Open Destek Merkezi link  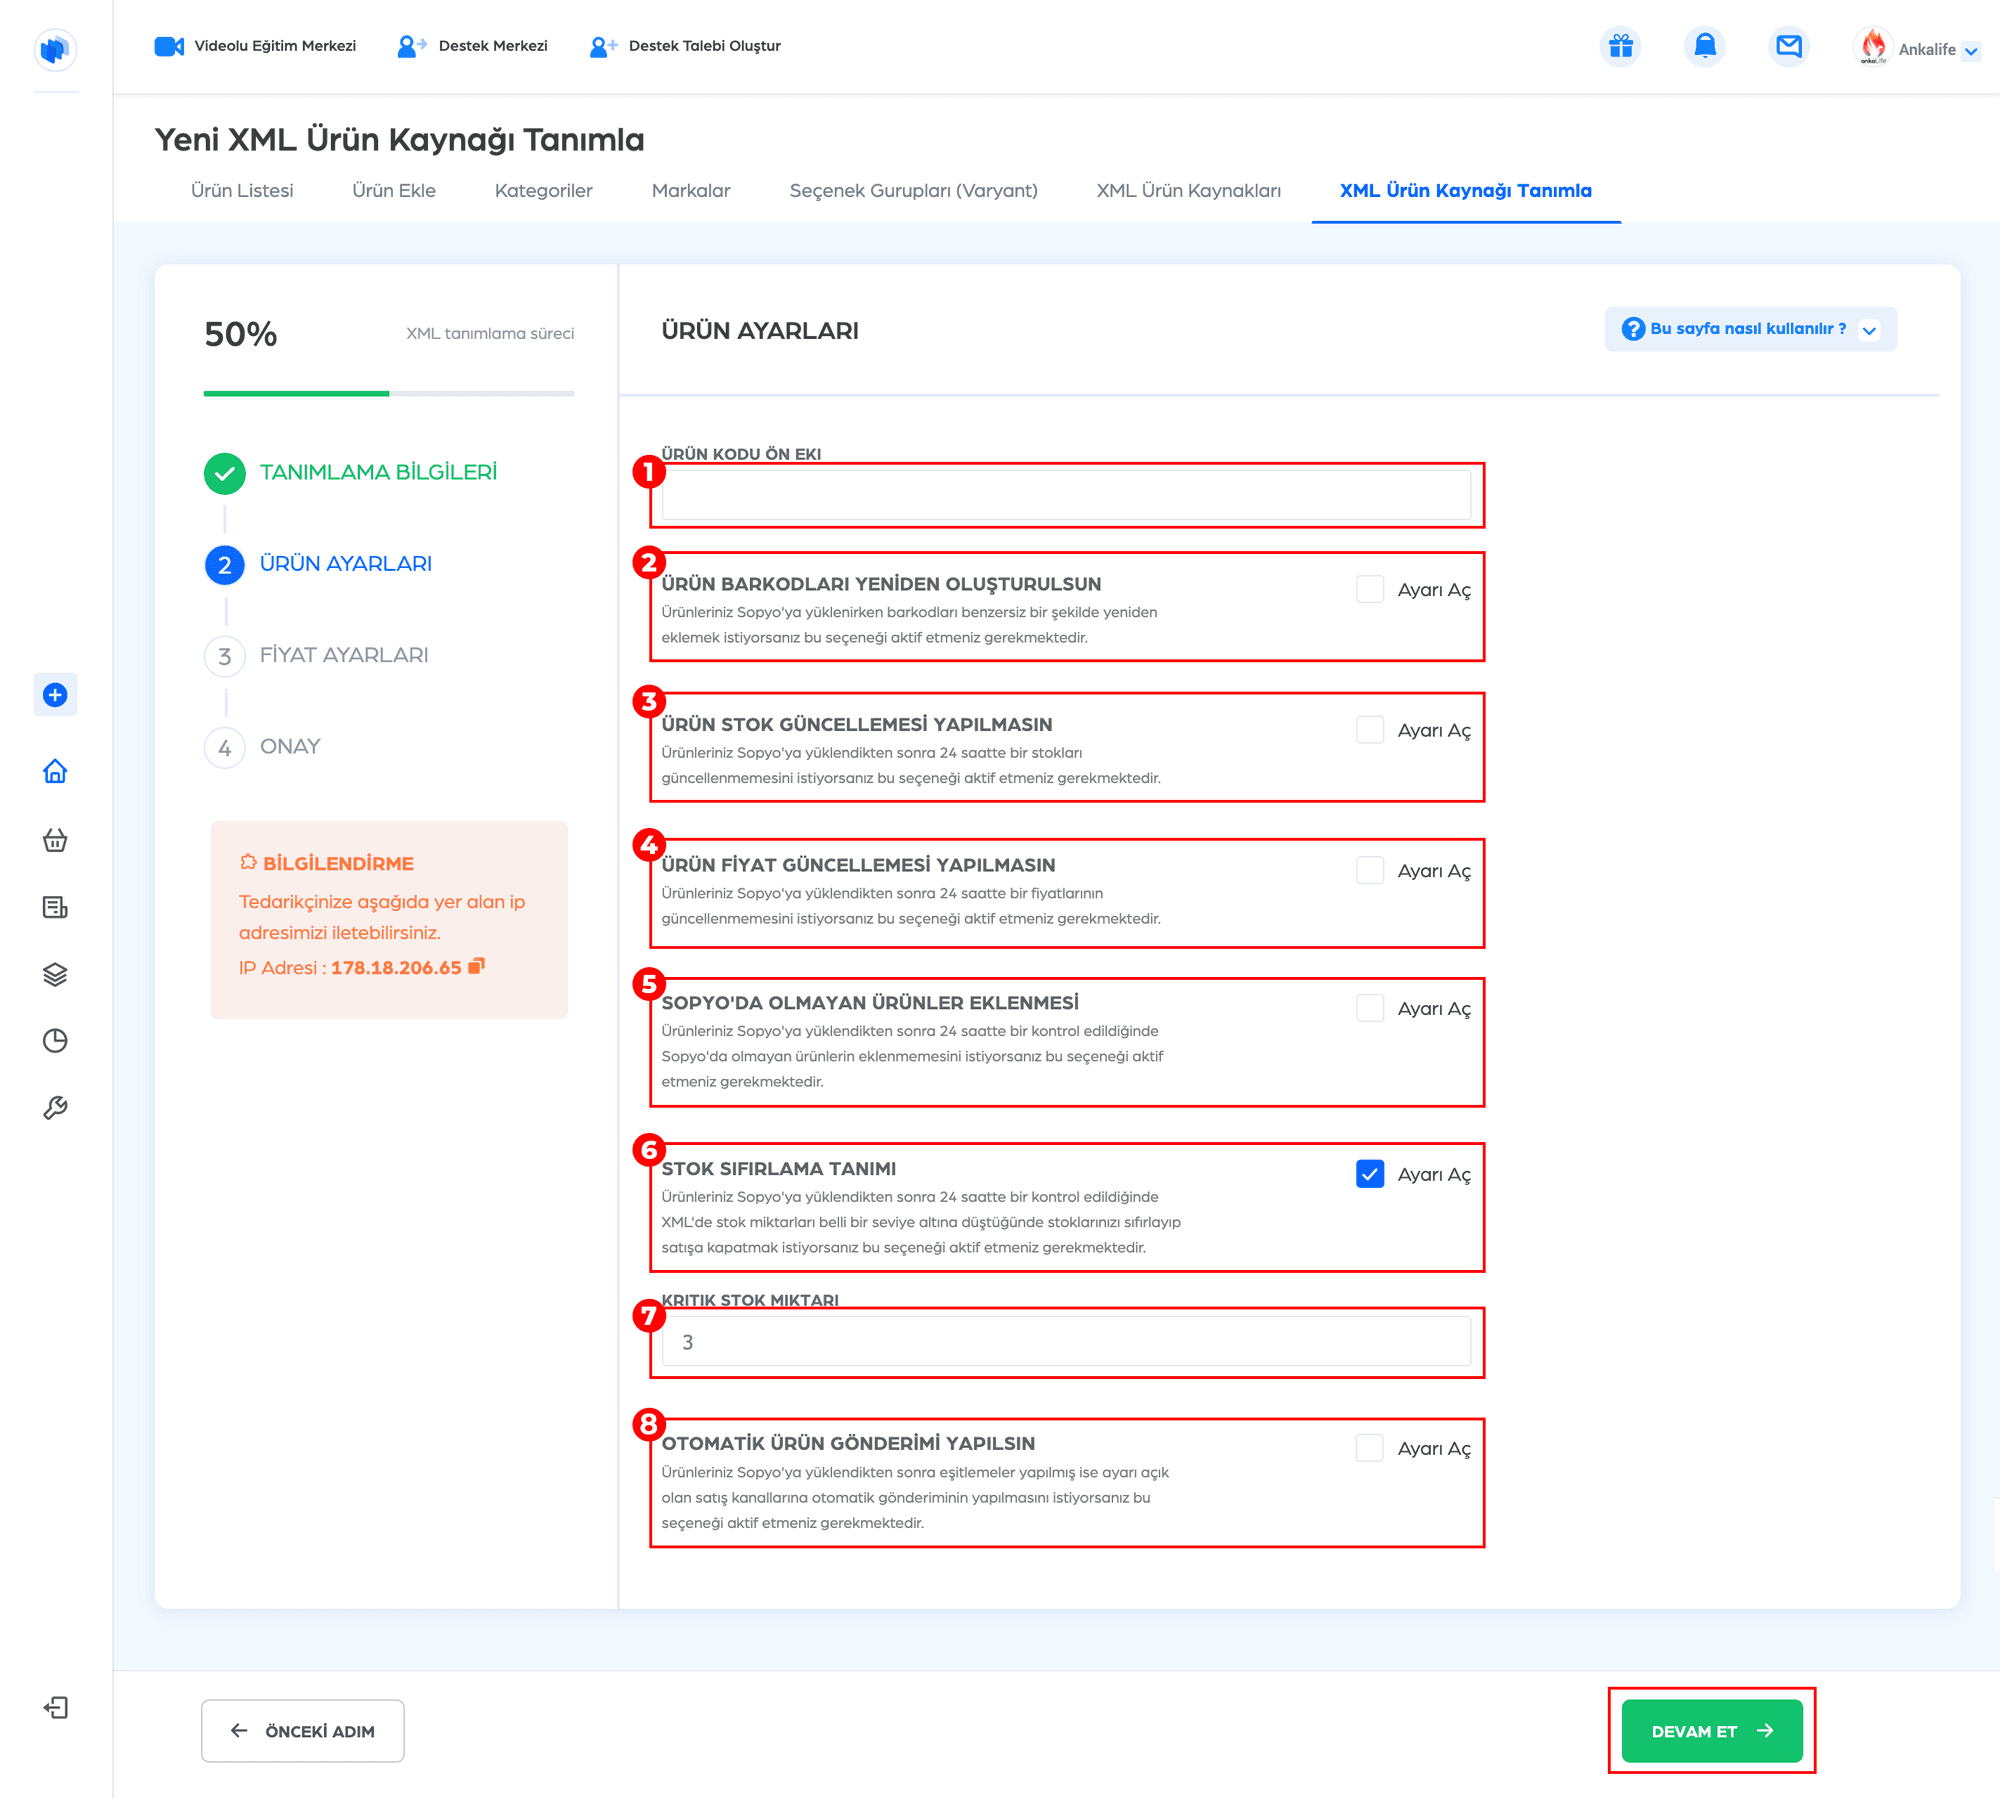[473, 46]
